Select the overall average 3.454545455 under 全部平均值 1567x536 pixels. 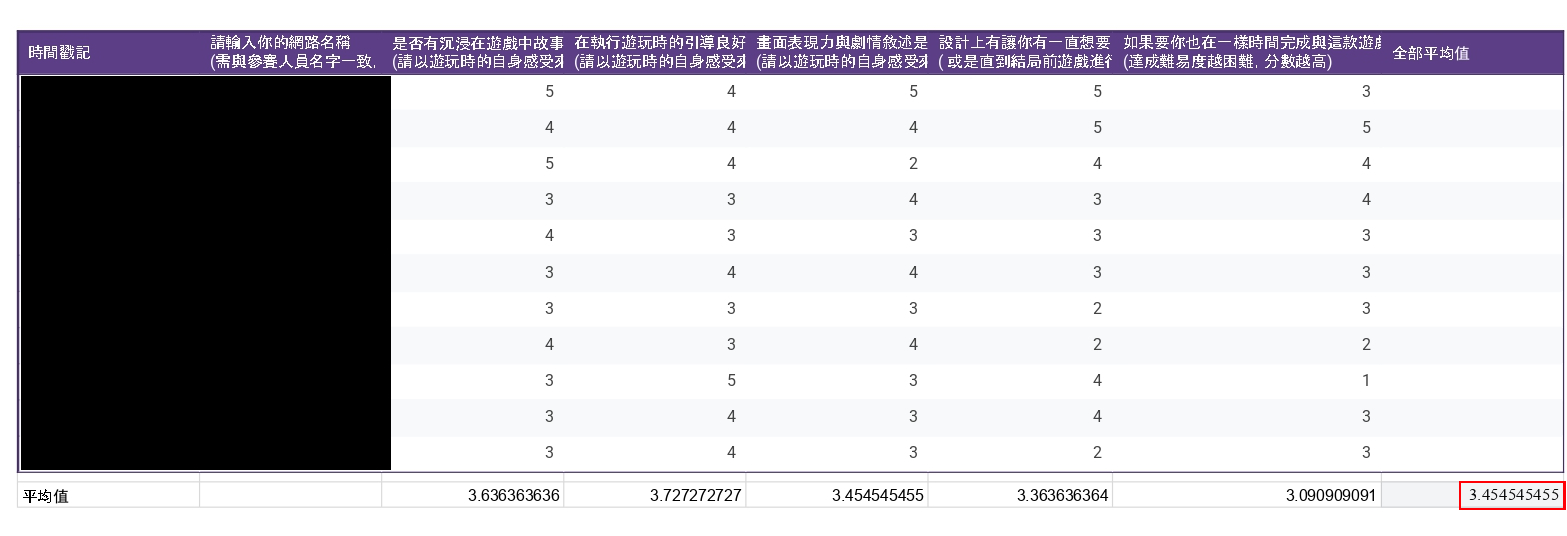pyautogui.click(x=1511, y=495)
